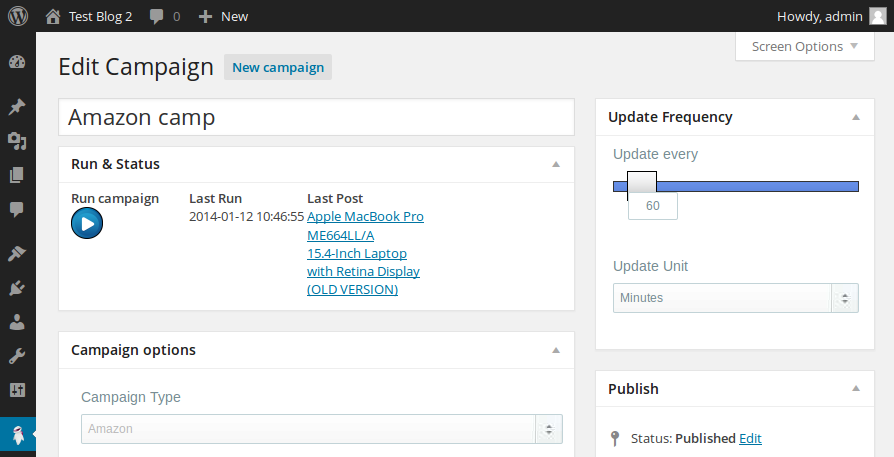This screenshot has width=894, height=457.
Task: Click the Update Frequency panel title
Action: [x=670, y=117]
